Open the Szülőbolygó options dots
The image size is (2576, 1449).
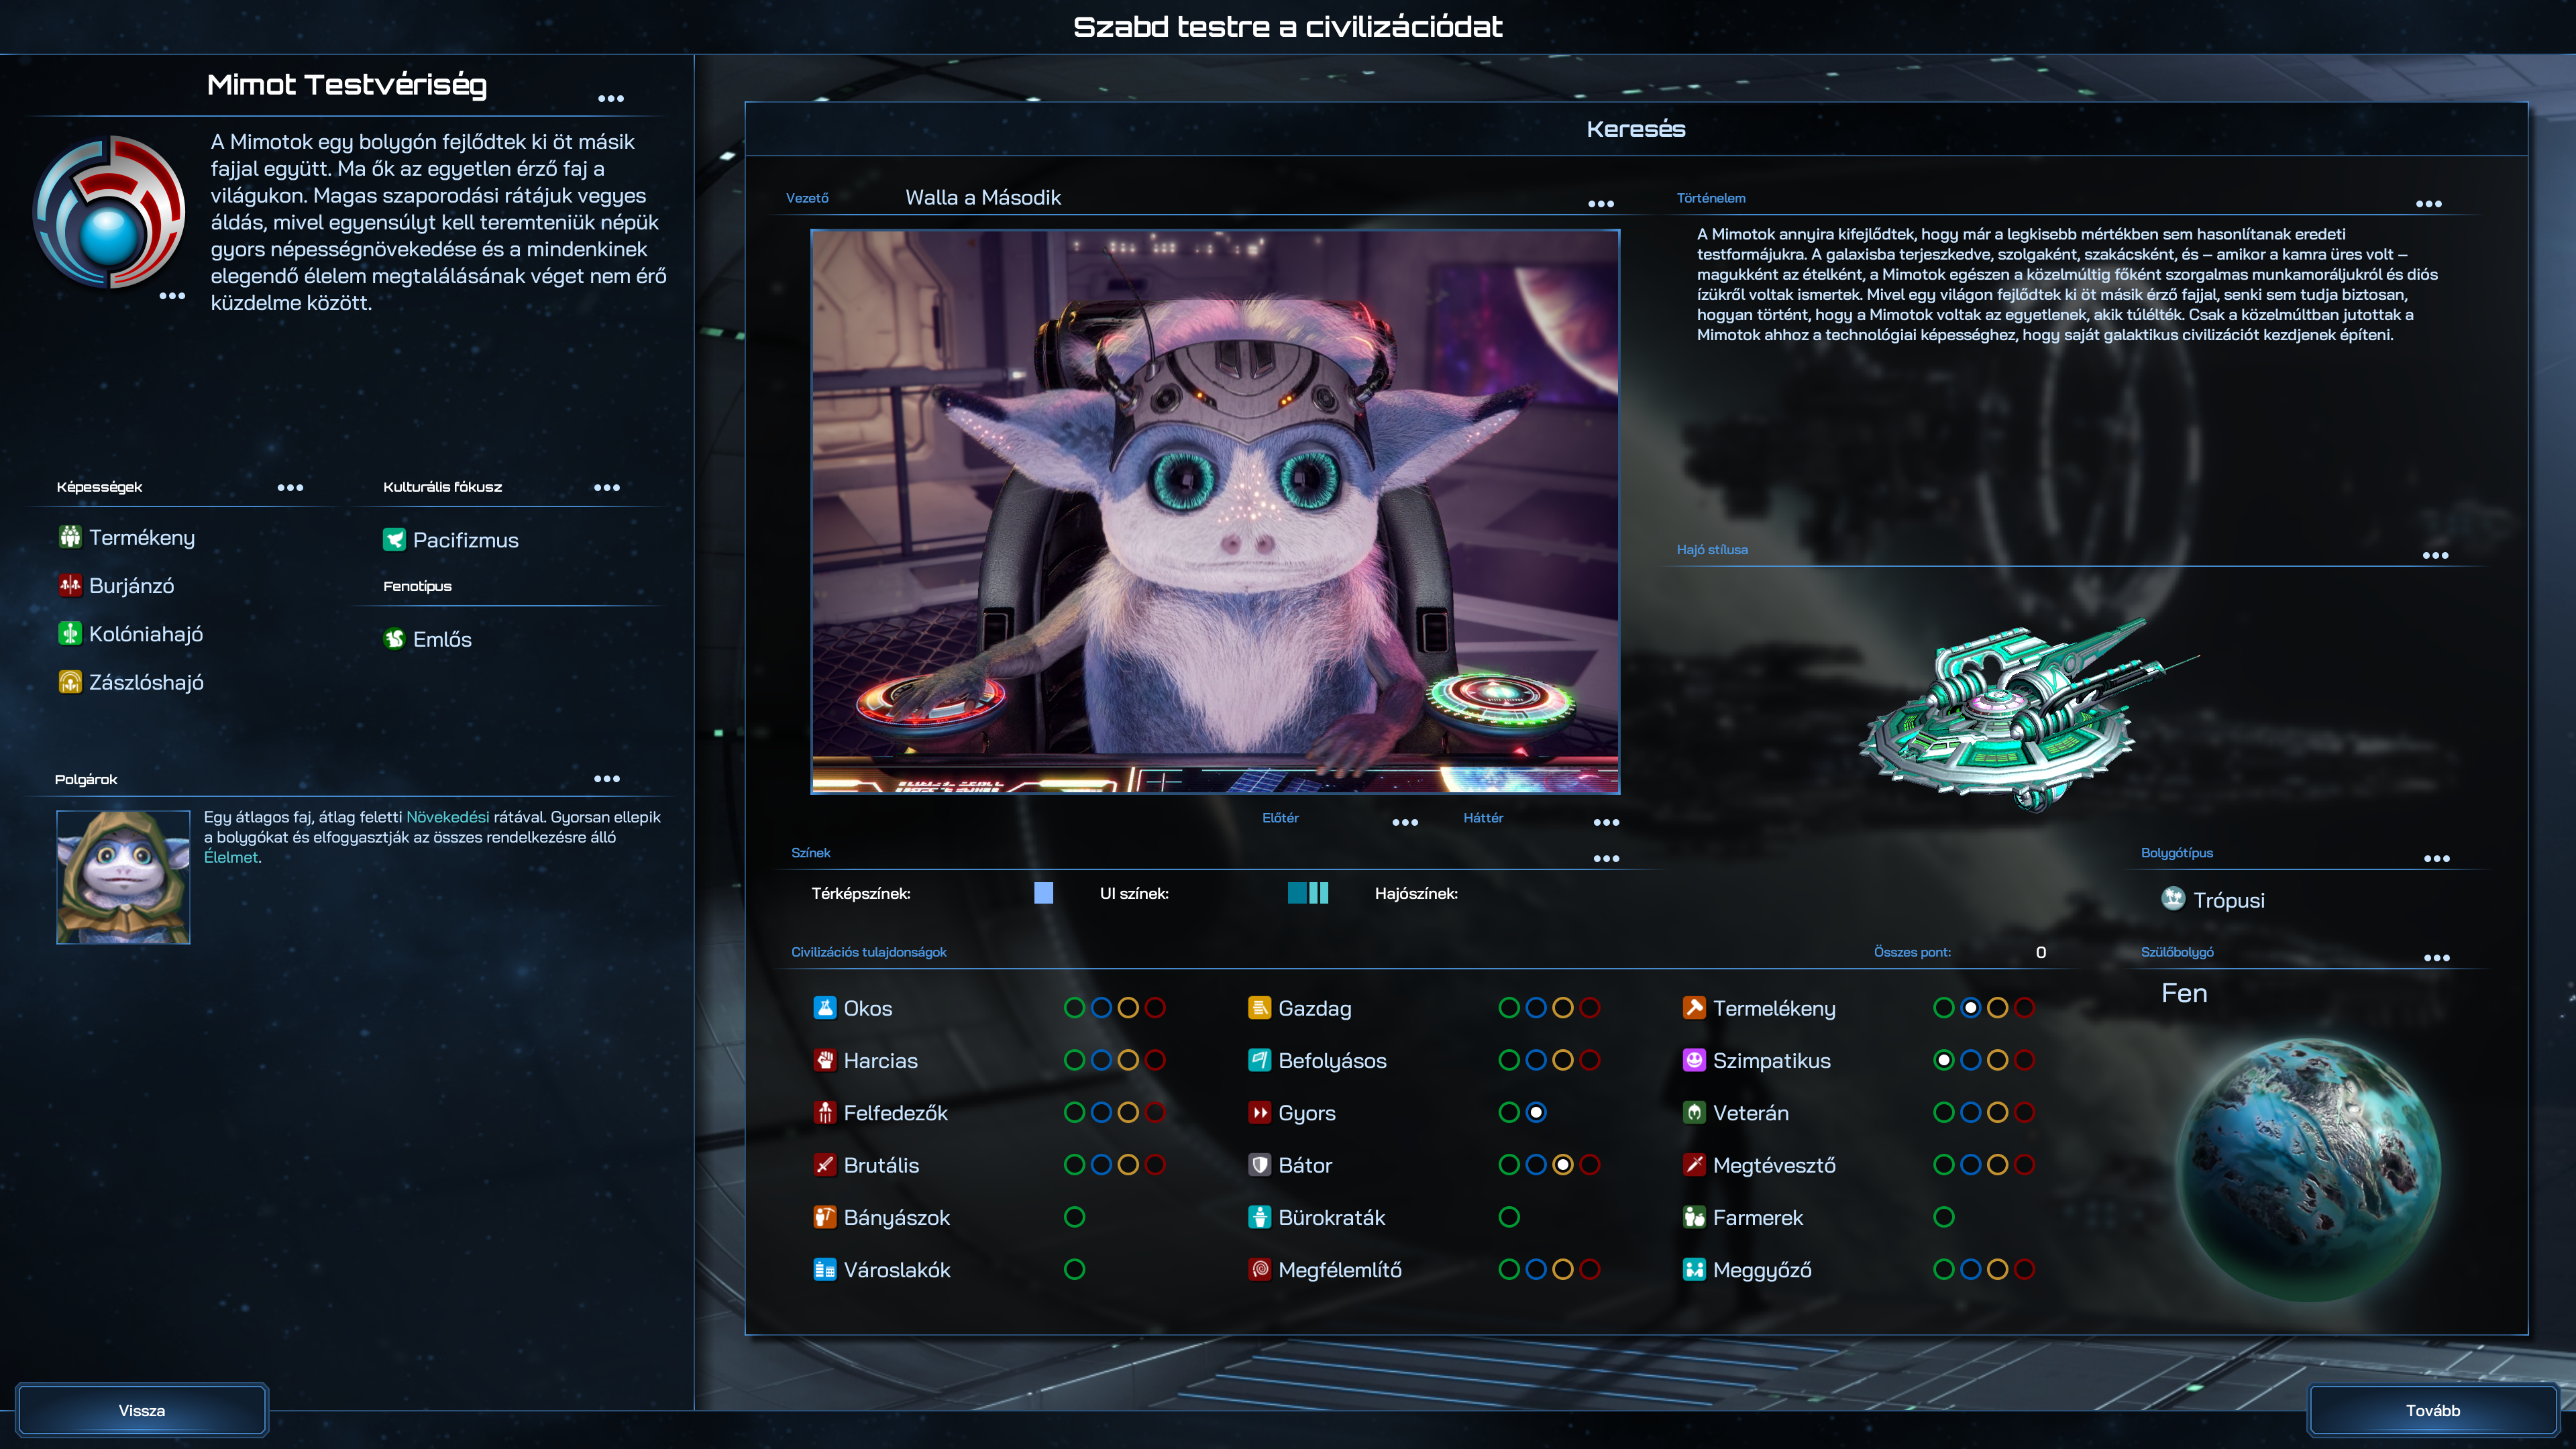[2436, 958]
